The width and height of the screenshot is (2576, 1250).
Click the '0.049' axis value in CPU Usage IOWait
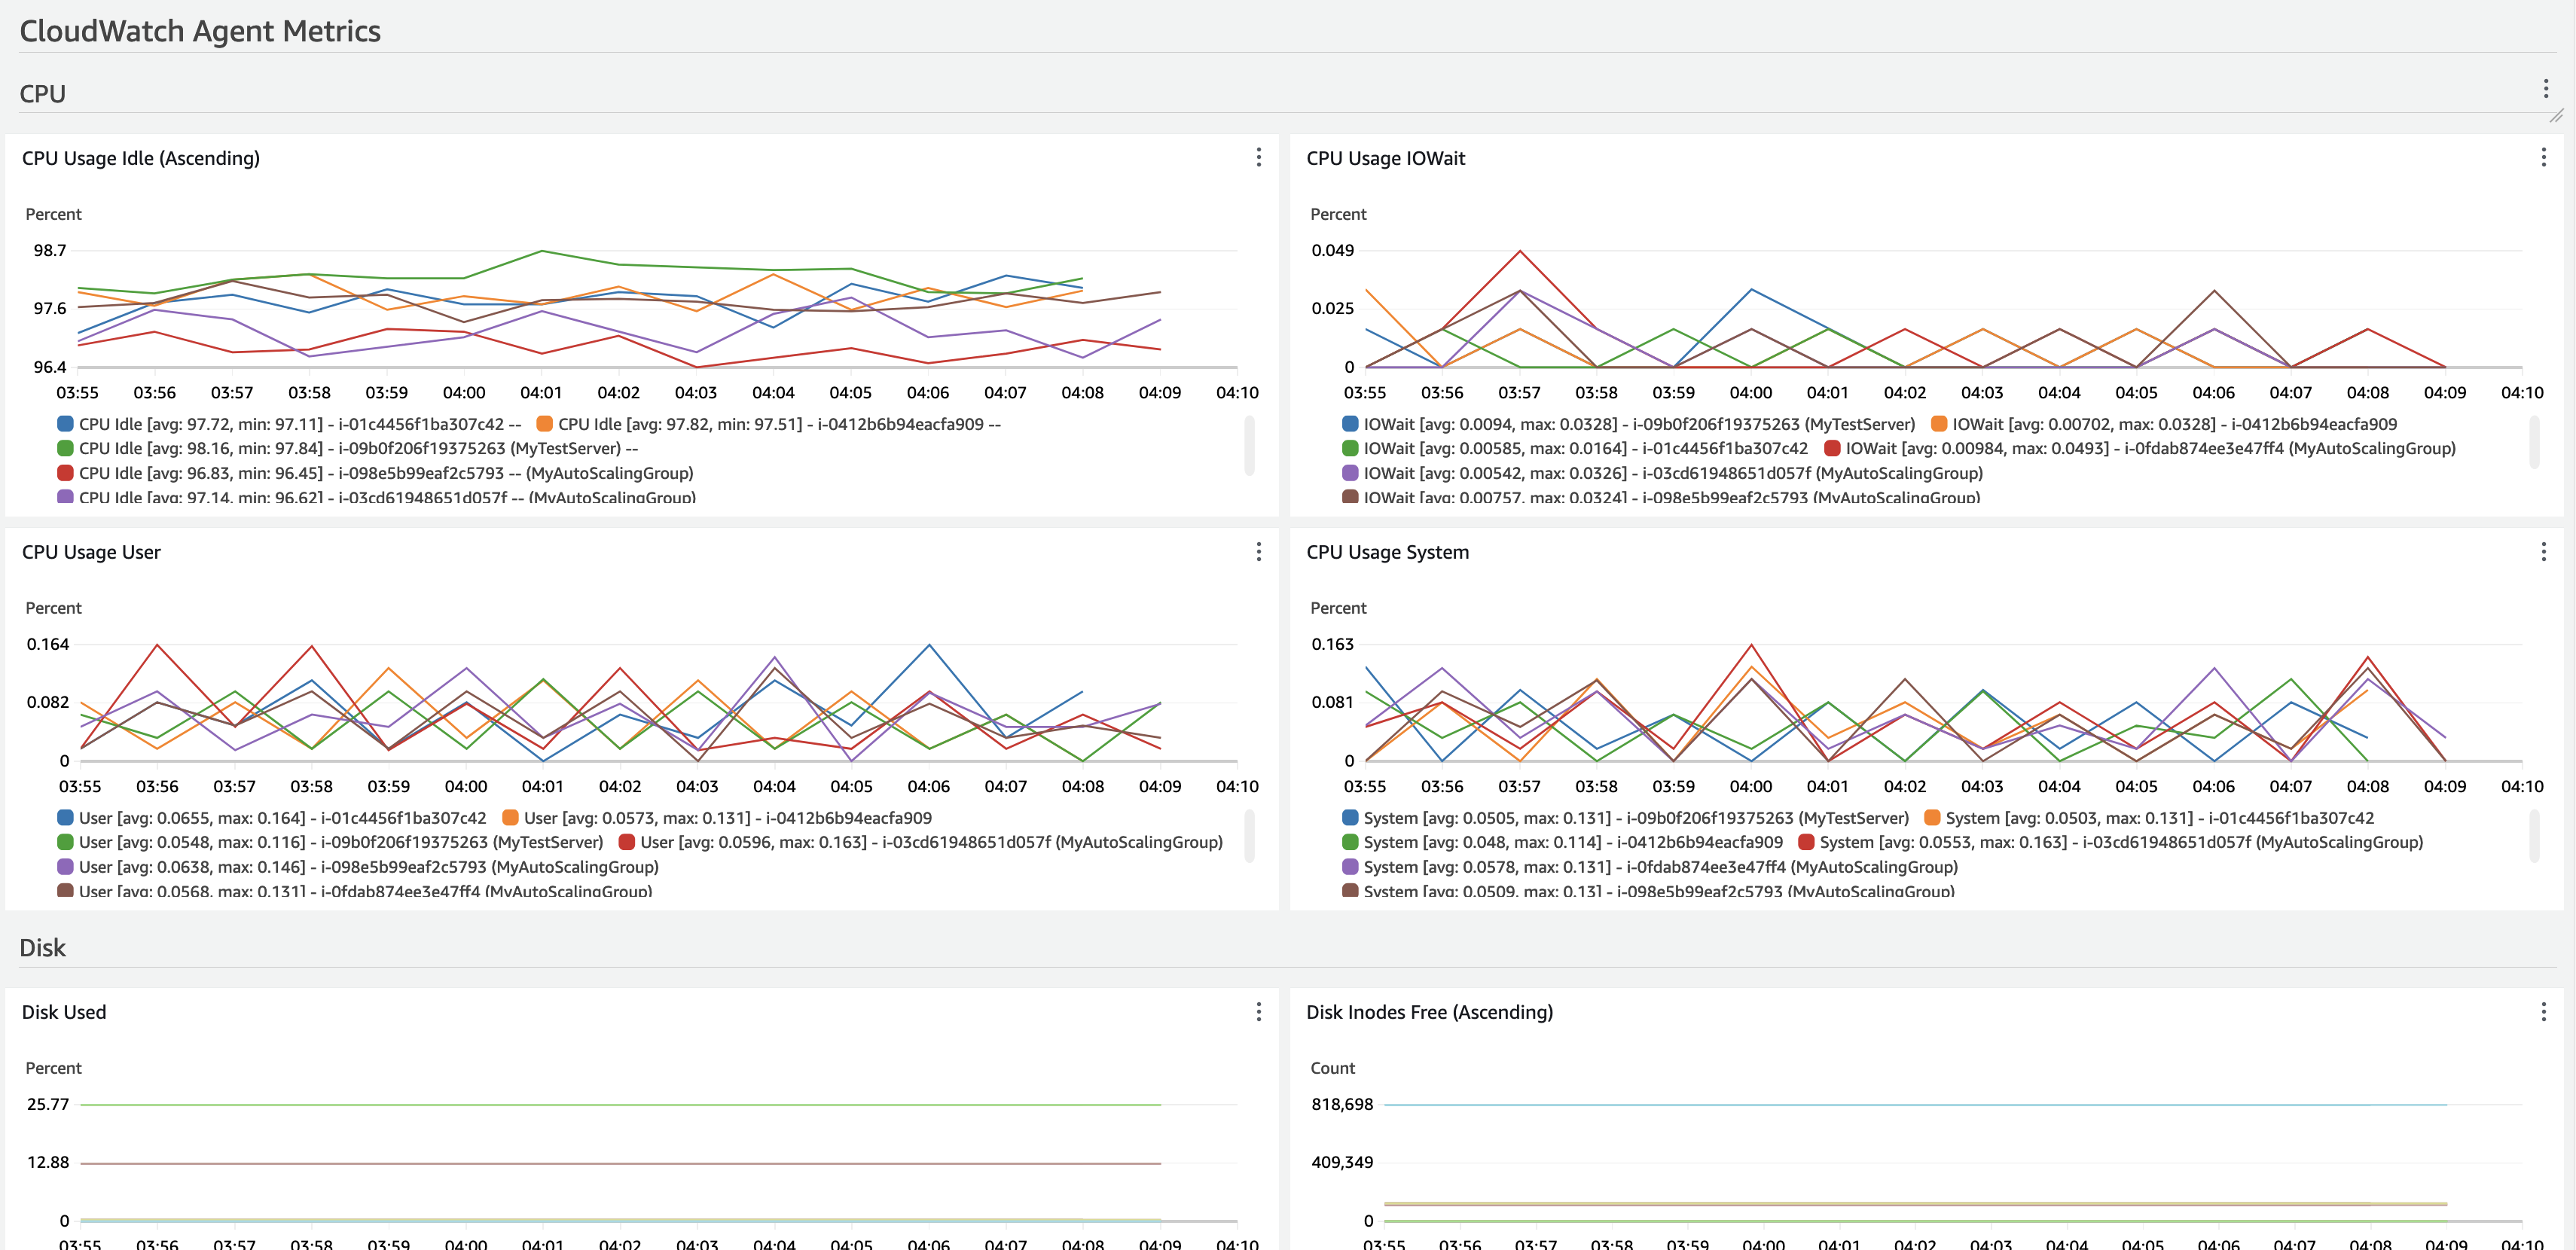[x=1333, y=250]
